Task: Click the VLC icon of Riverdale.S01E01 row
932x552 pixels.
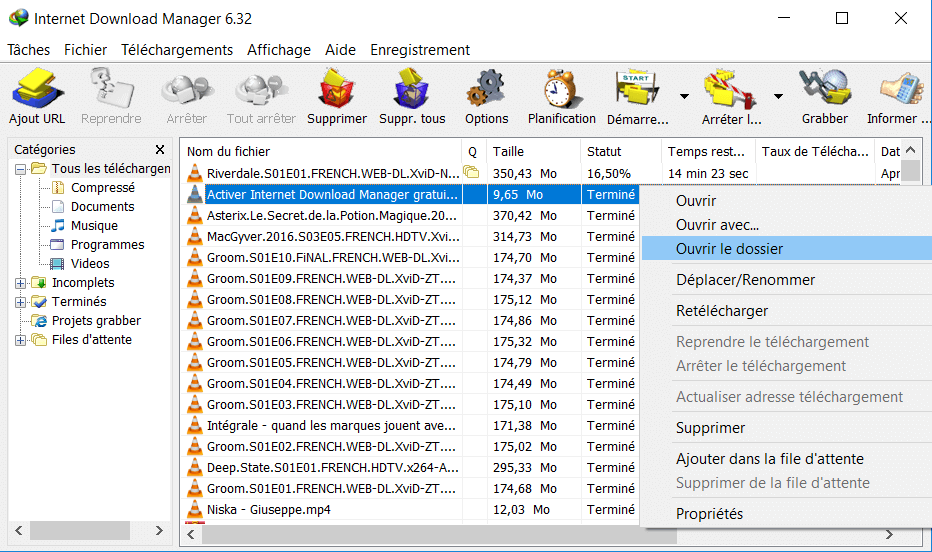Action: [x=194, y=174]
